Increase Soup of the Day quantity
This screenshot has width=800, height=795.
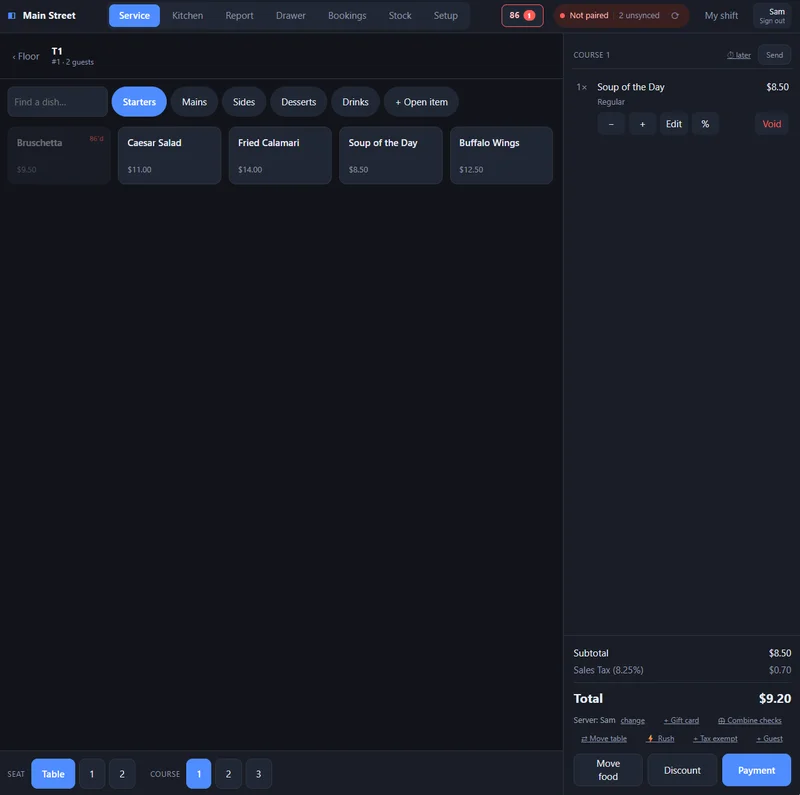(x=642, y=124)
